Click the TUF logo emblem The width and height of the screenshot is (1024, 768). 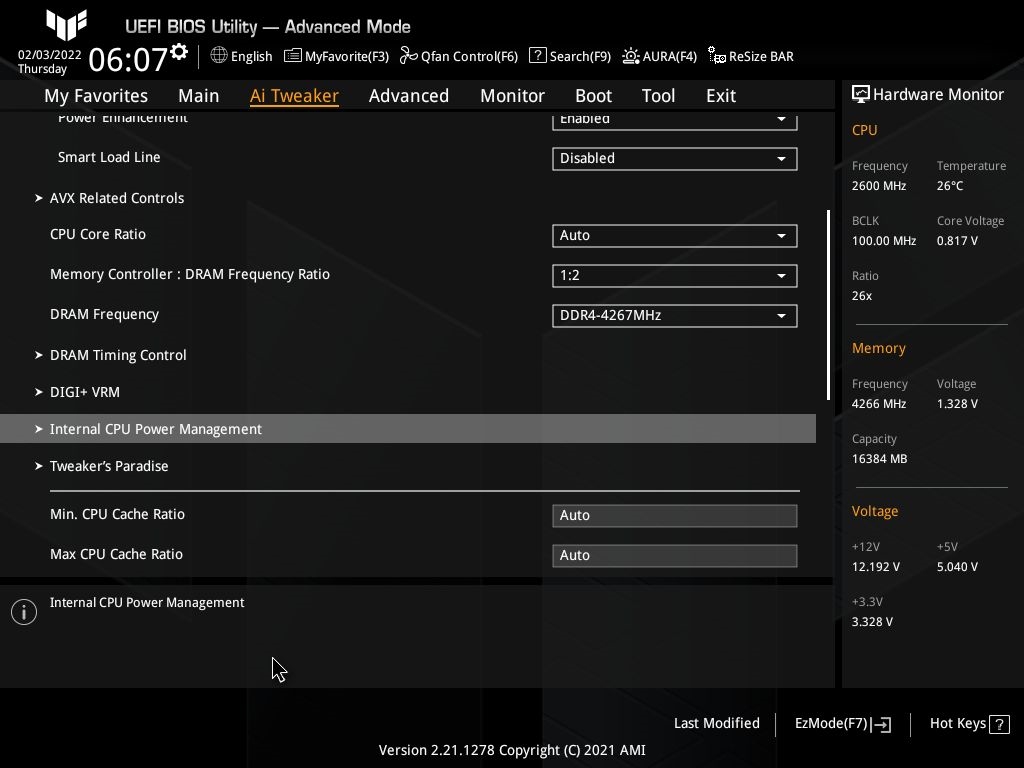(67, 25)
